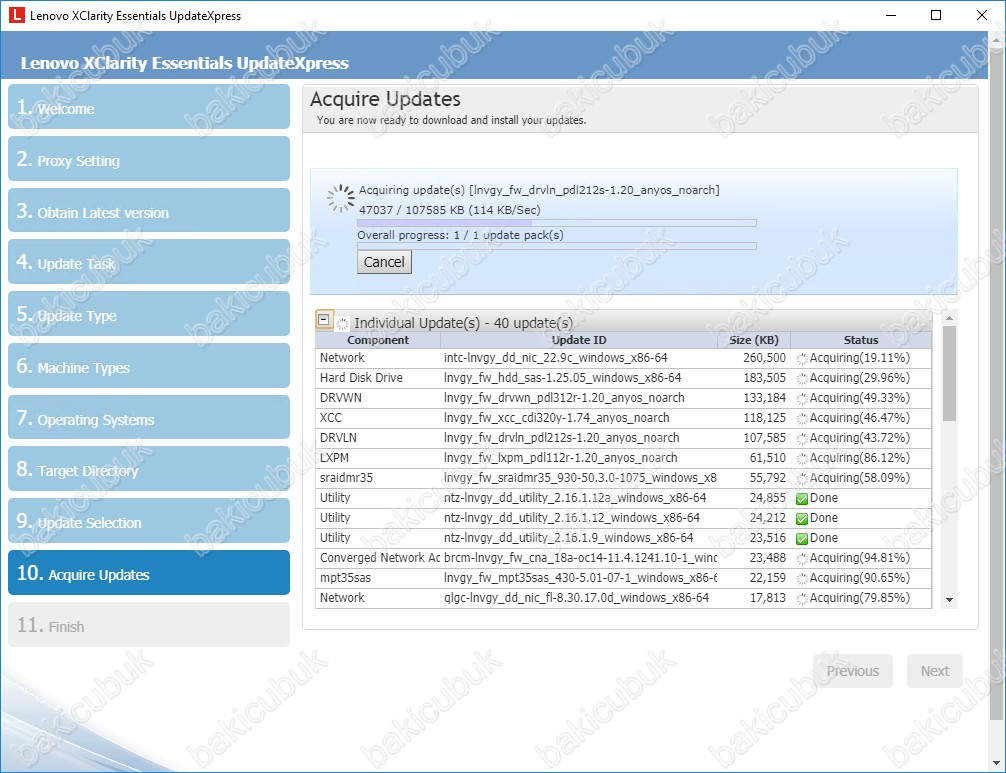Select the DRVLN component row
1006x773 pixels.
pyautogui.click(x=623, y=437)
